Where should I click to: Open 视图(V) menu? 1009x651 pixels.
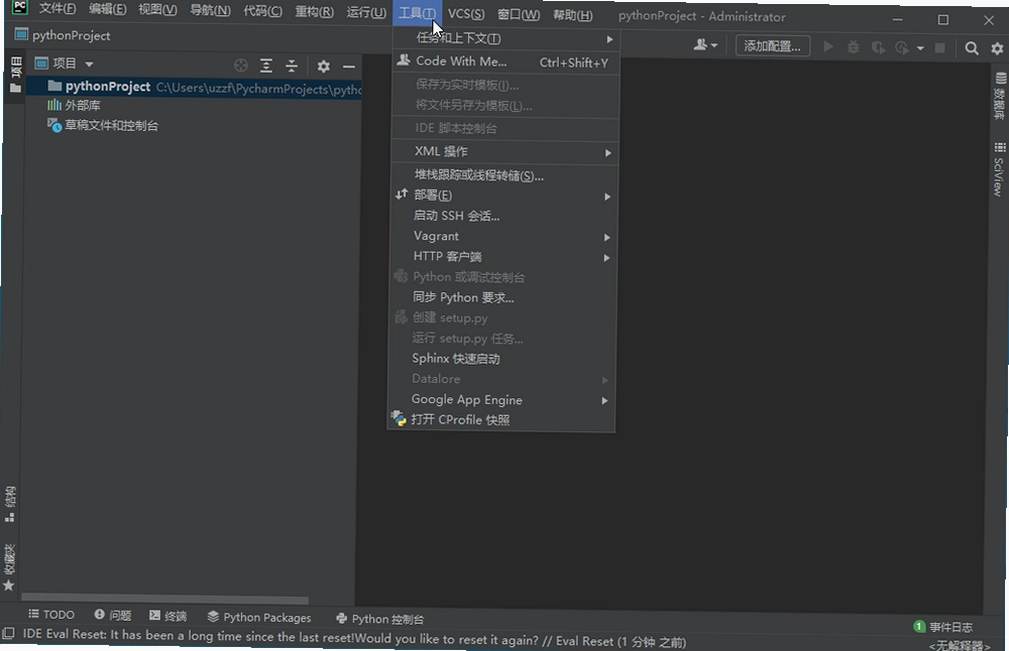[x=158, y=10]
